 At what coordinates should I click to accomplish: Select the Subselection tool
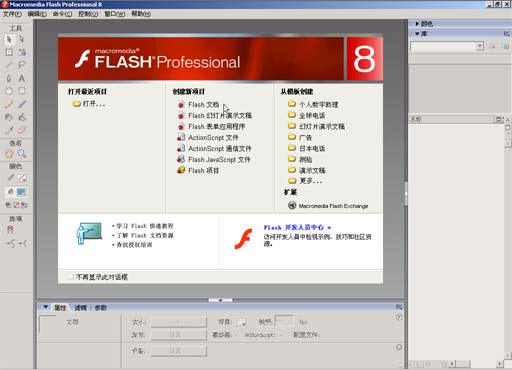click(22, 39)
